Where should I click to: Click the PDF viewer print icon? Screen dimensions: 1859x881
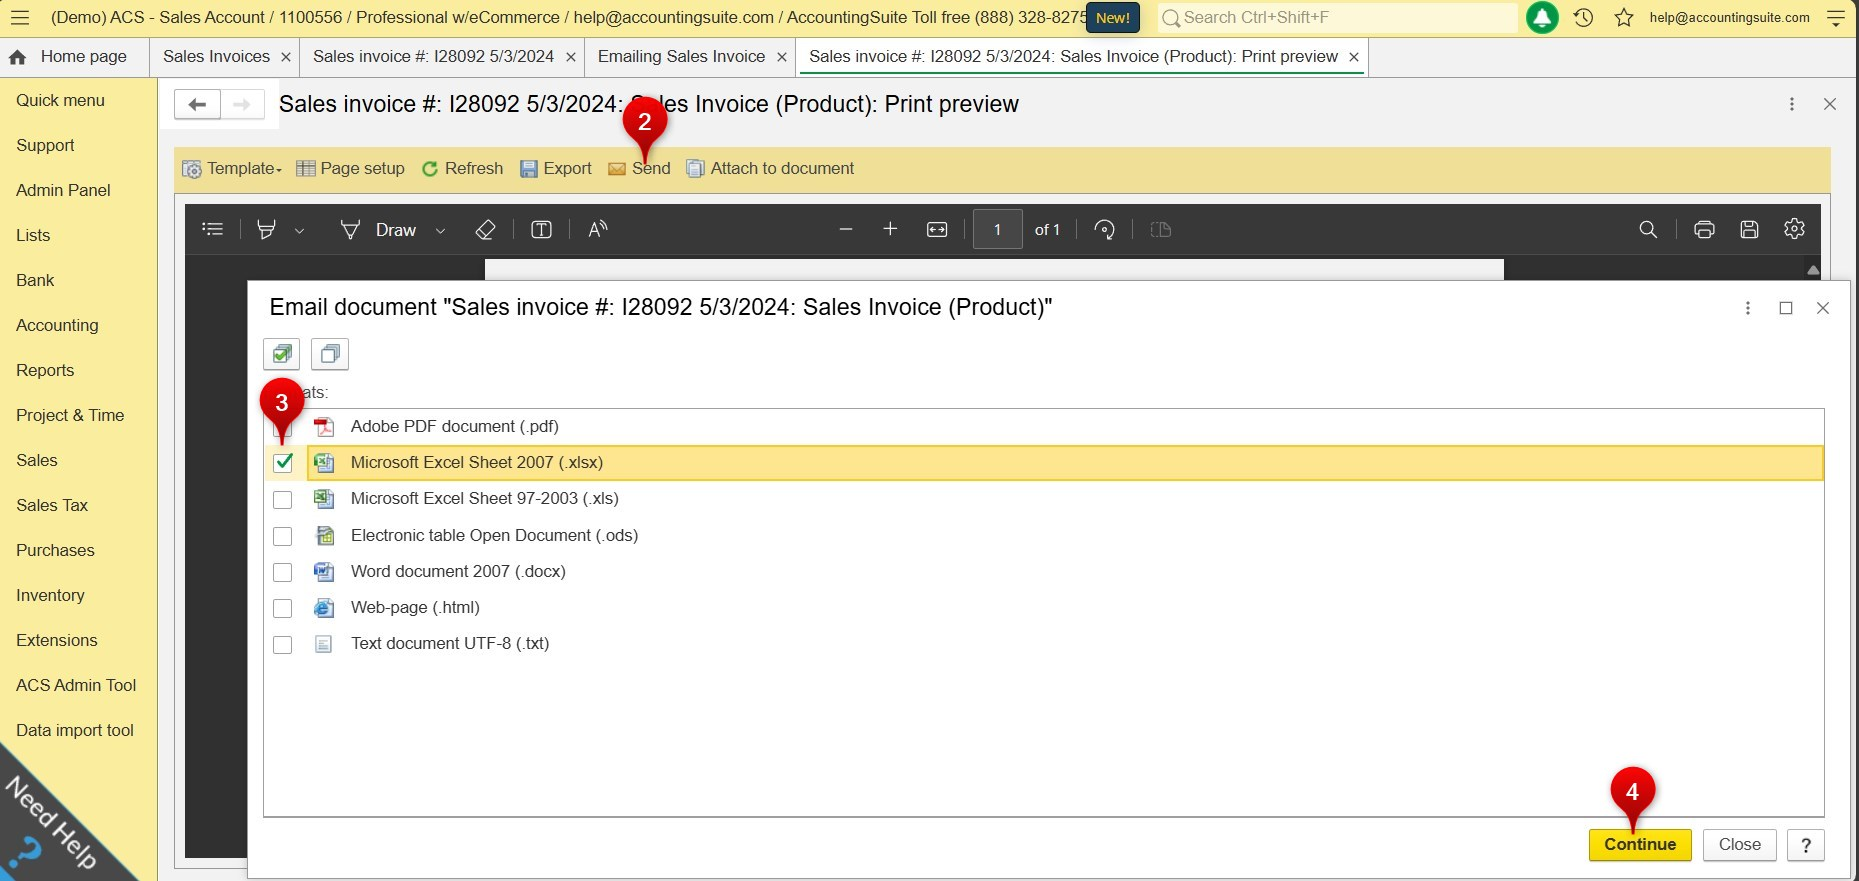point(1704,229)
